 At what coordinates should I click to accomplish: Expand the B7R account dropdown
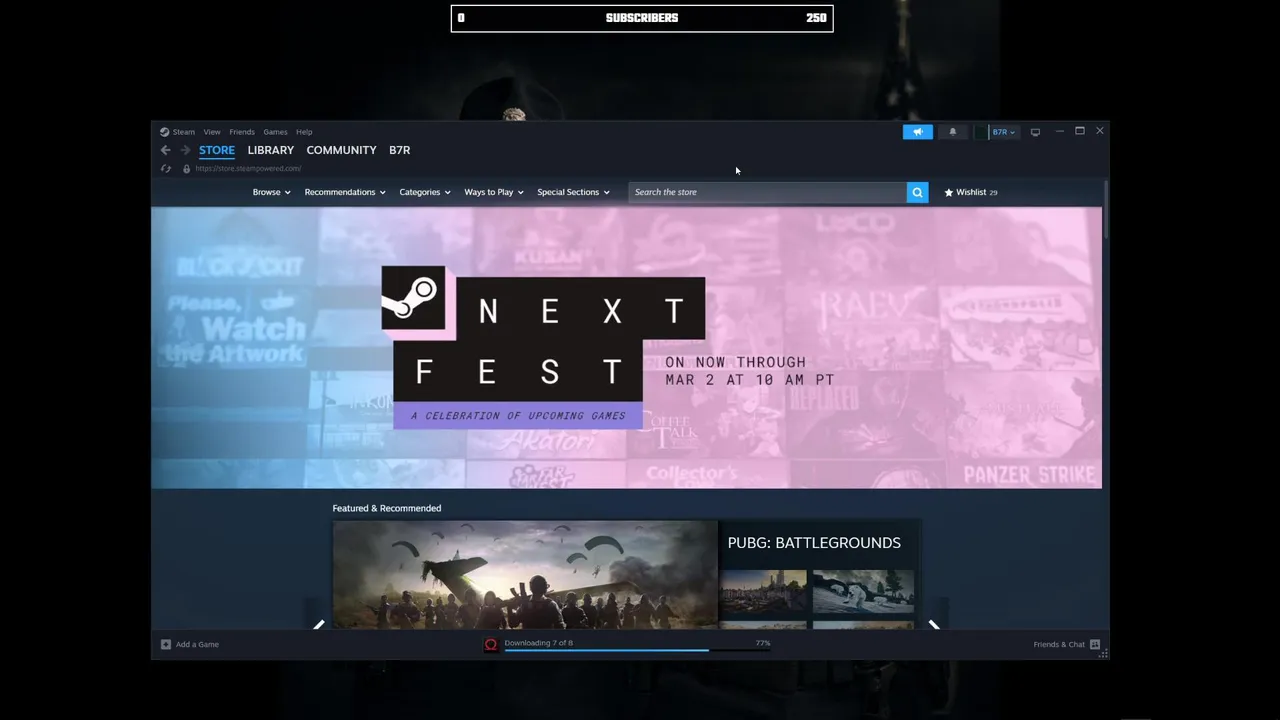(x=1003, y=132)
